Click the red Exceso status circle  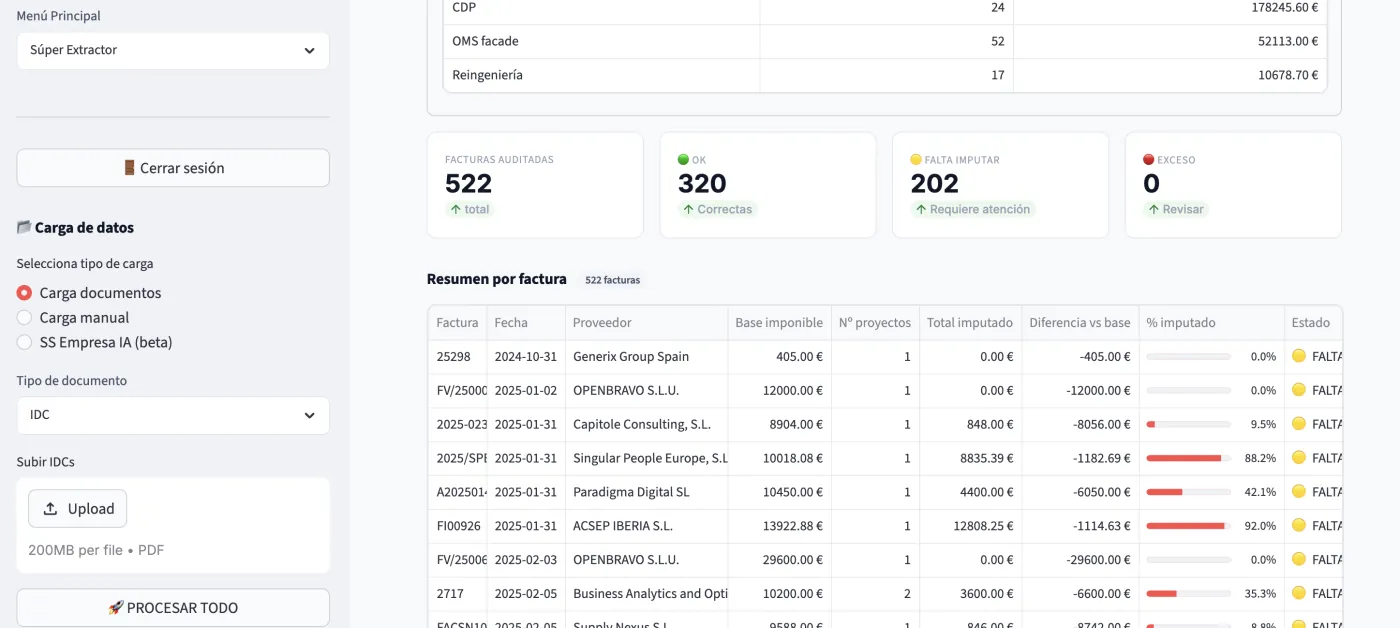pyautogui.click(x=1148, y=159)
